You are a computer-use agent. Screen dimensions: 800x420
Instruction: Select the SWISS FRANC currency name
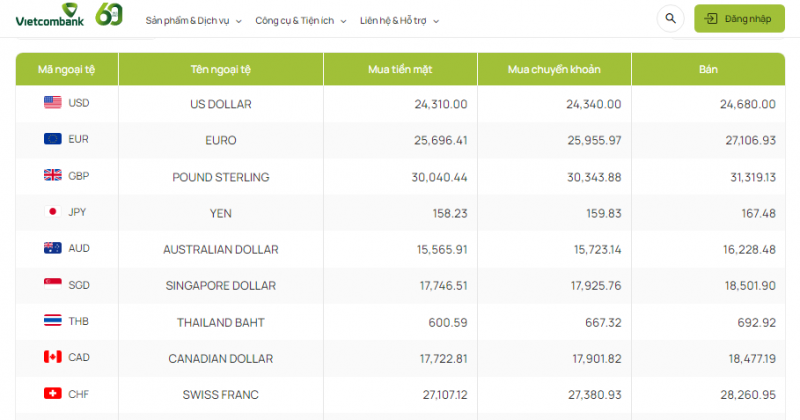click(x=221, y=395)
